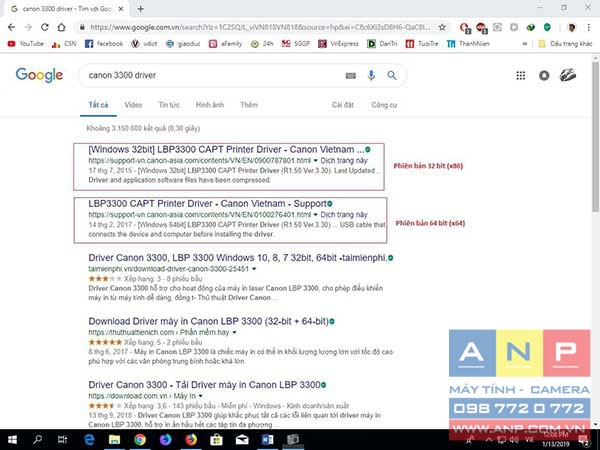600x450 pixels.
Task: Open the browser home page icon
Action: coord(62,27)
